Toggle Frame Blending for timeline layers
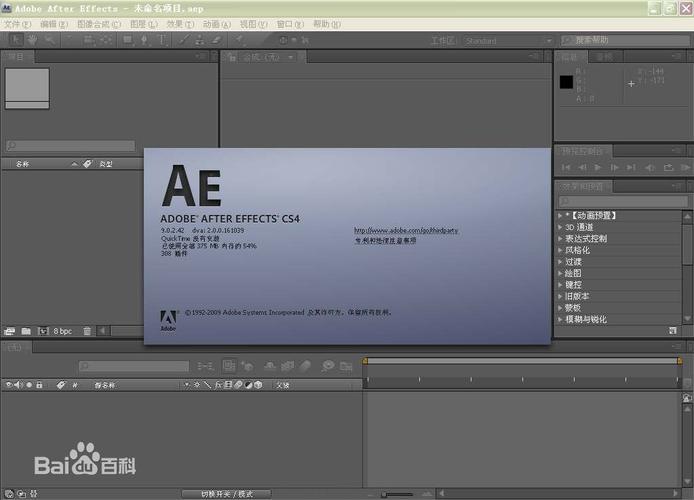 tap(287, 366)
